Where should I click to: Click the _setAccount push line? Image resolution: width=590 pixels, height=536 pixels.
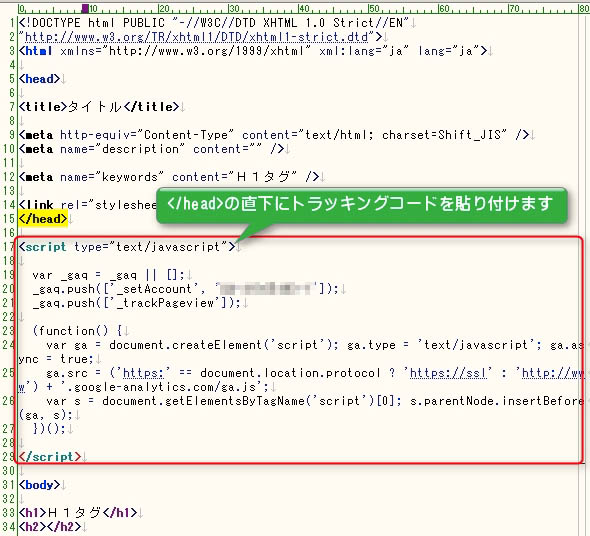(x=186, y=289)
